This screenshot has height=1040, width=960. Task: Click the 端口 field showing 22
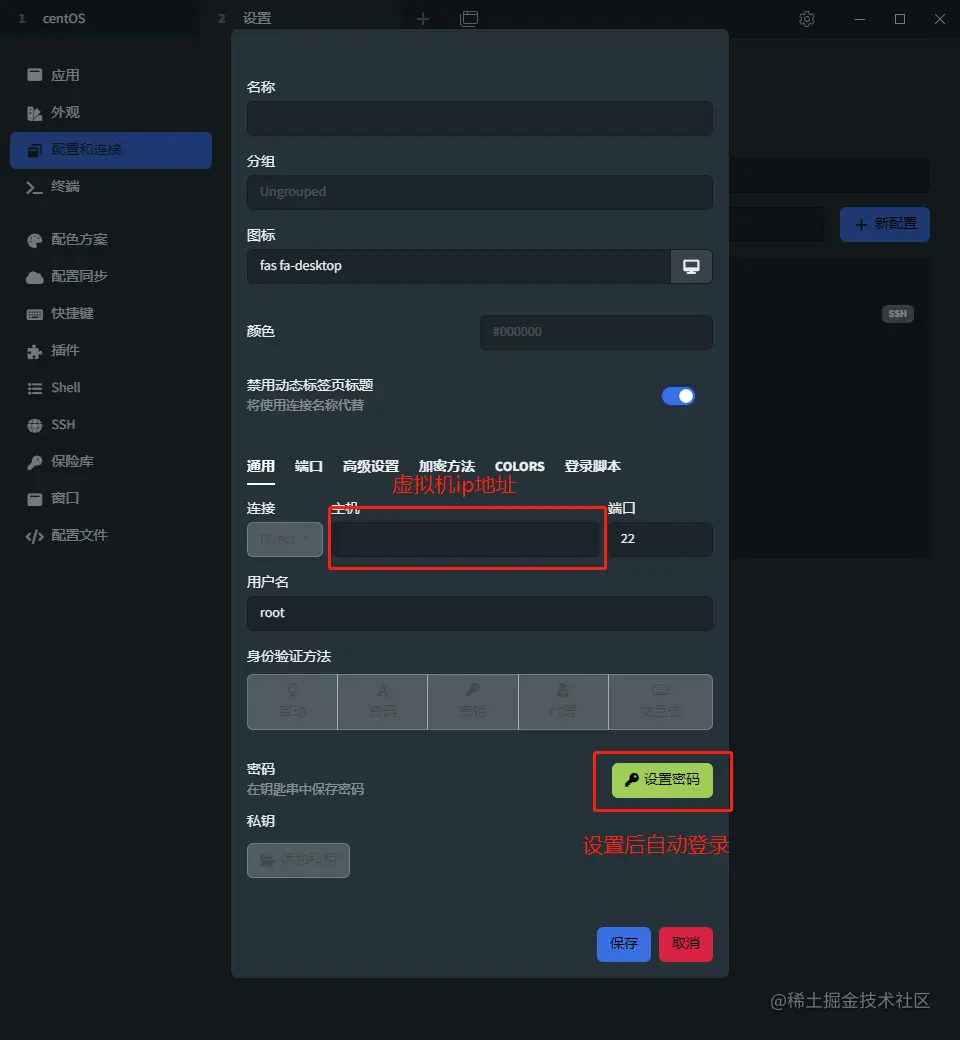tap(660, 539)
